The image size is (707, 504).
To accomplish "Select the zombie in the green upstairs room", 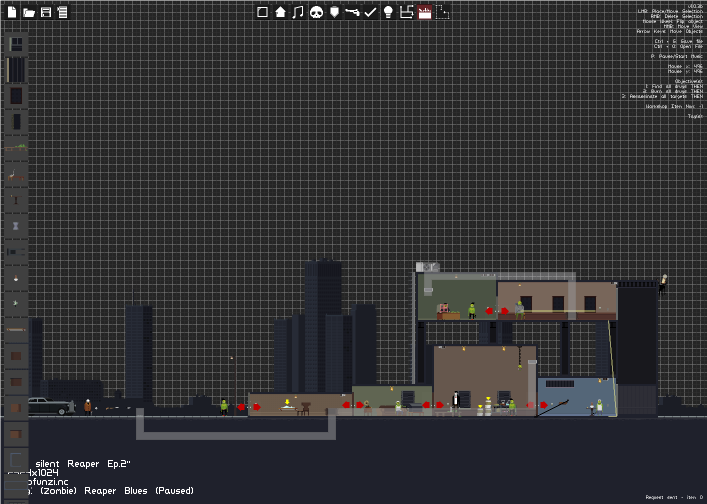I will point(472,311).
